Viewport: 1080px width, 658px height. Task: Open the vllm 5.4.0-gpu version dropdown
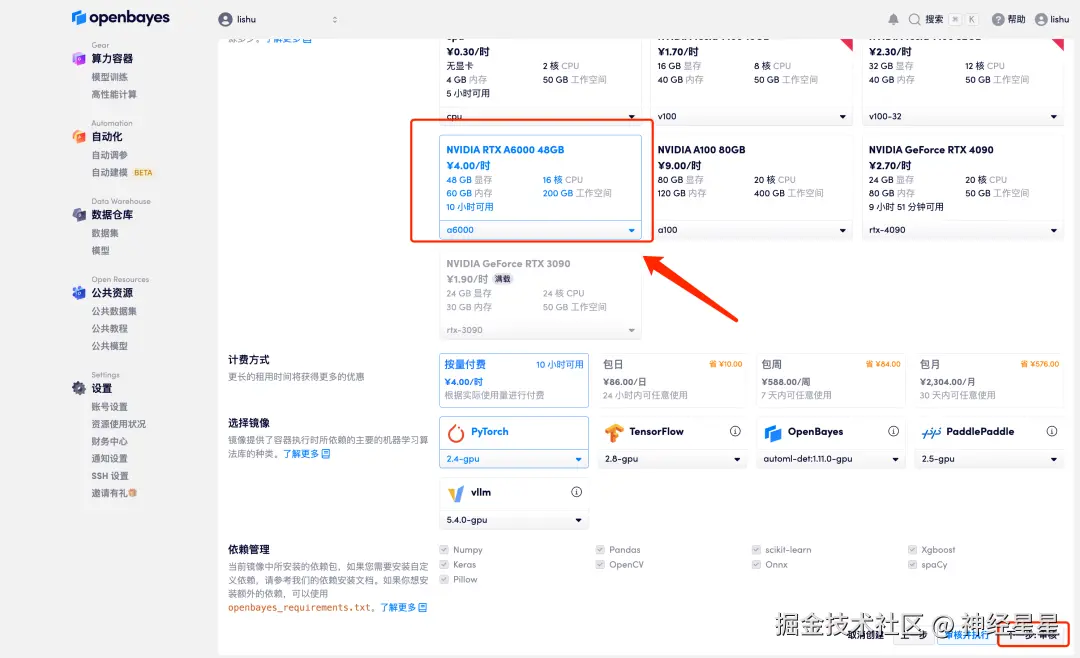click(x=514, y=520)
